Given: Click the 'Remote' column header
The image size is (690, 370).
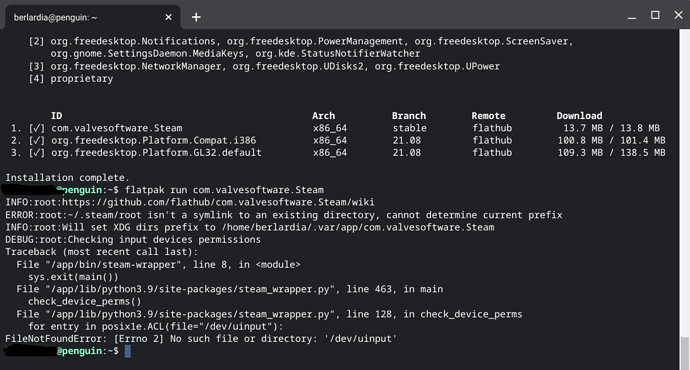Looking at the screenshot, I should [x=488, y=116].
